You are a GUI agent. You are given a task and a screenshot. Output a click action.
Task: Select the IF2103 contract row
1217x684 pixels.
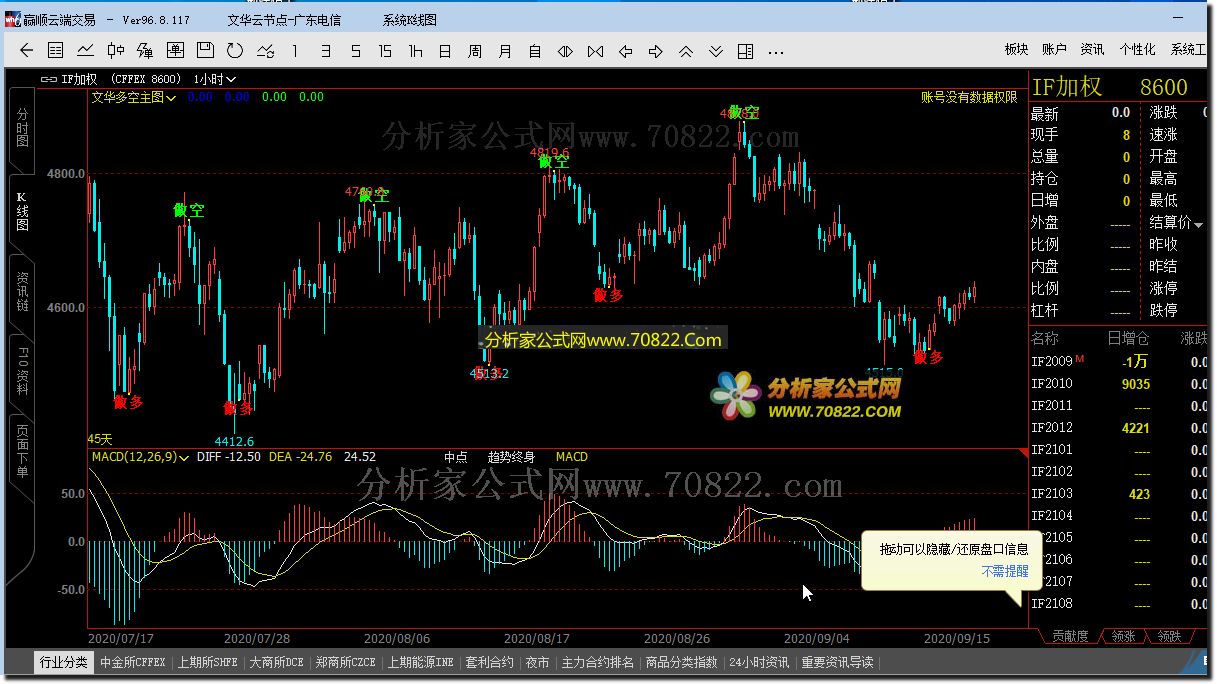click(x=1121, y=494)
